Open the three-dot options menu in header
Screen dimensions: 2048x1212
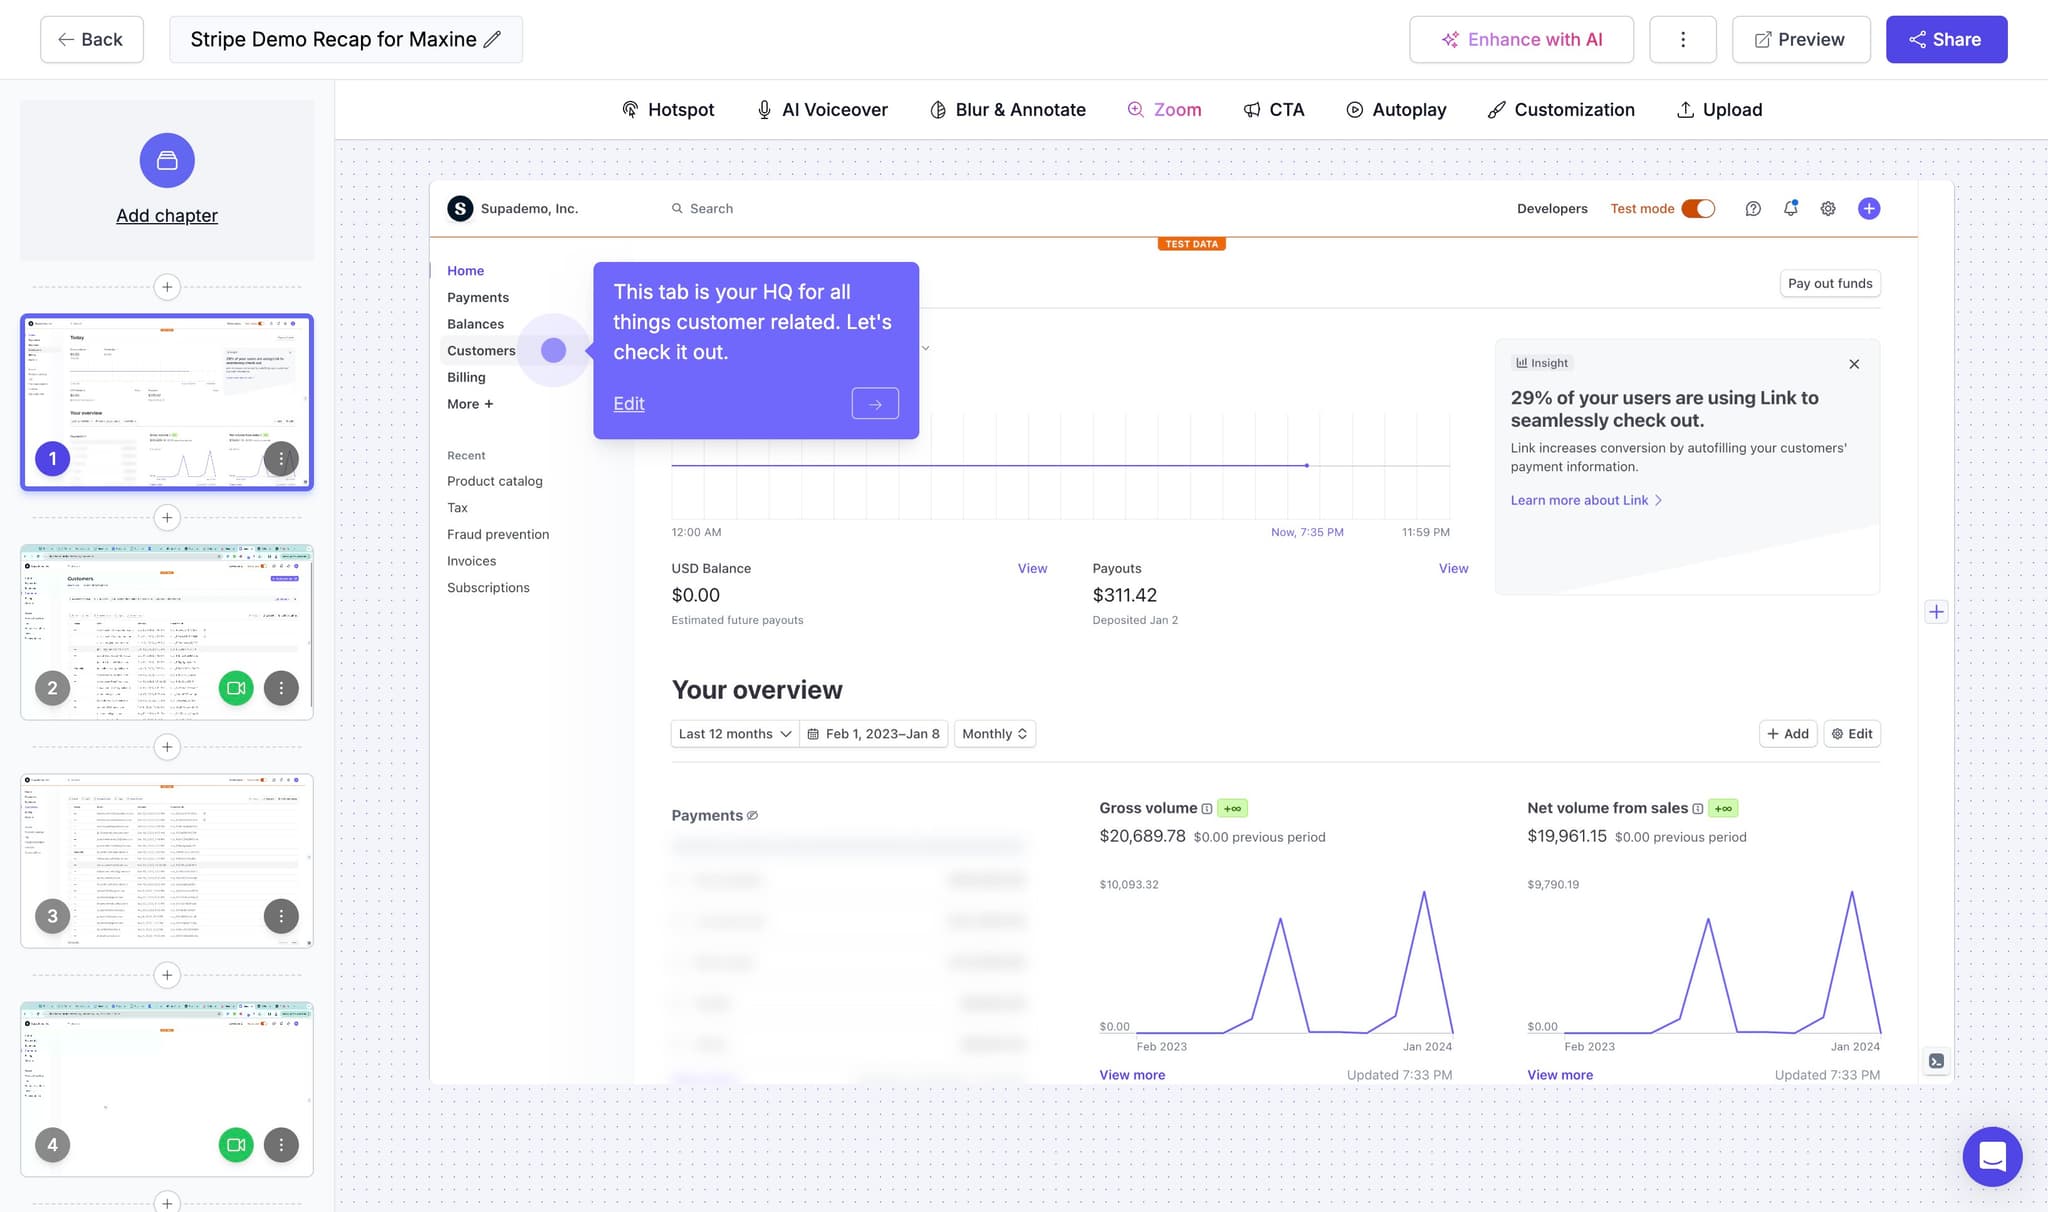point(1682,39)
